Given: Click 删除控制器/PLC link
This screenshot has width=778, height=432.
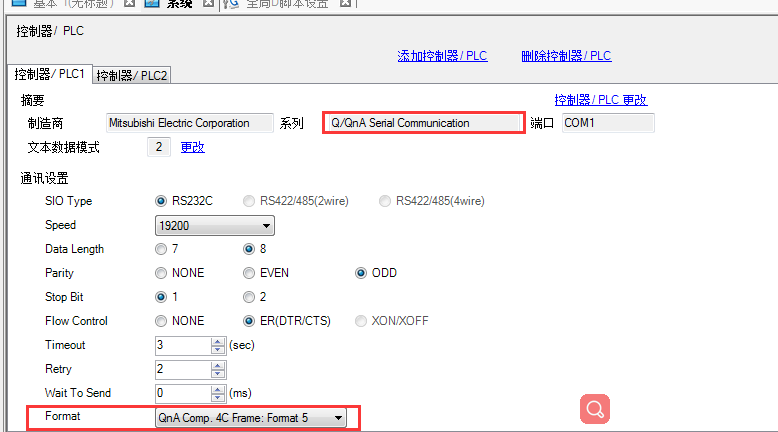Looking at the screenshot, I should pos(566,56).
